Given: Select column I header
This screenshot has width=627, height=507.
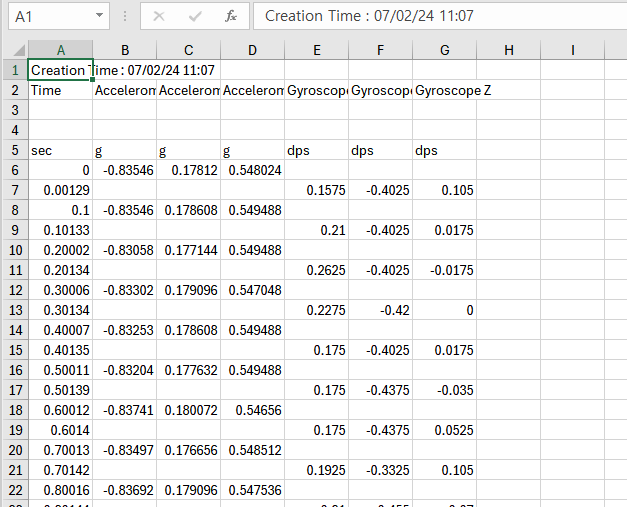Looking at the screenshot, I should point(573,50).
